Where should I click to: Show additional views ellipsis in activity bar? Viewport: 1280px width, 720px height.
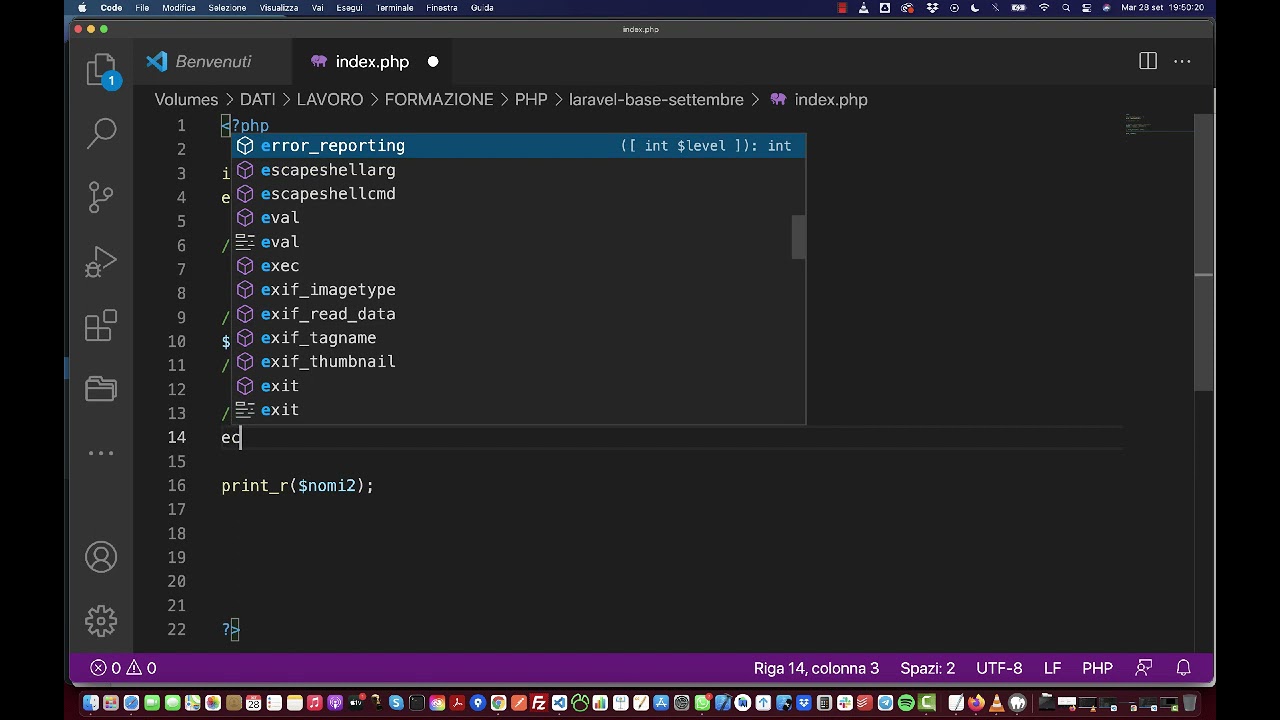(101, 453)
